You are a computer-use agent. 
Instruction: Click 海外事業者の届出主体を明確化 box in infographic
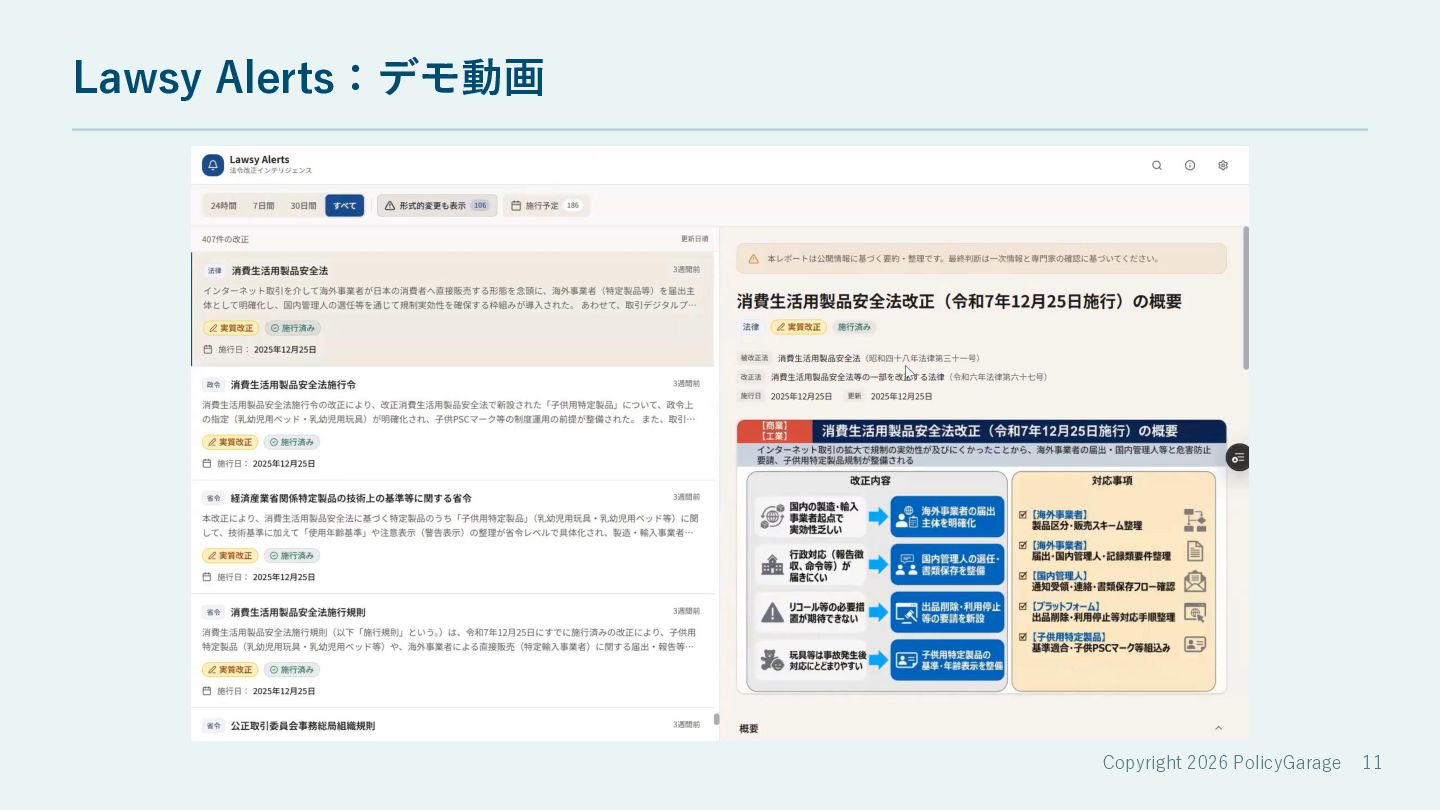(947, 517)
